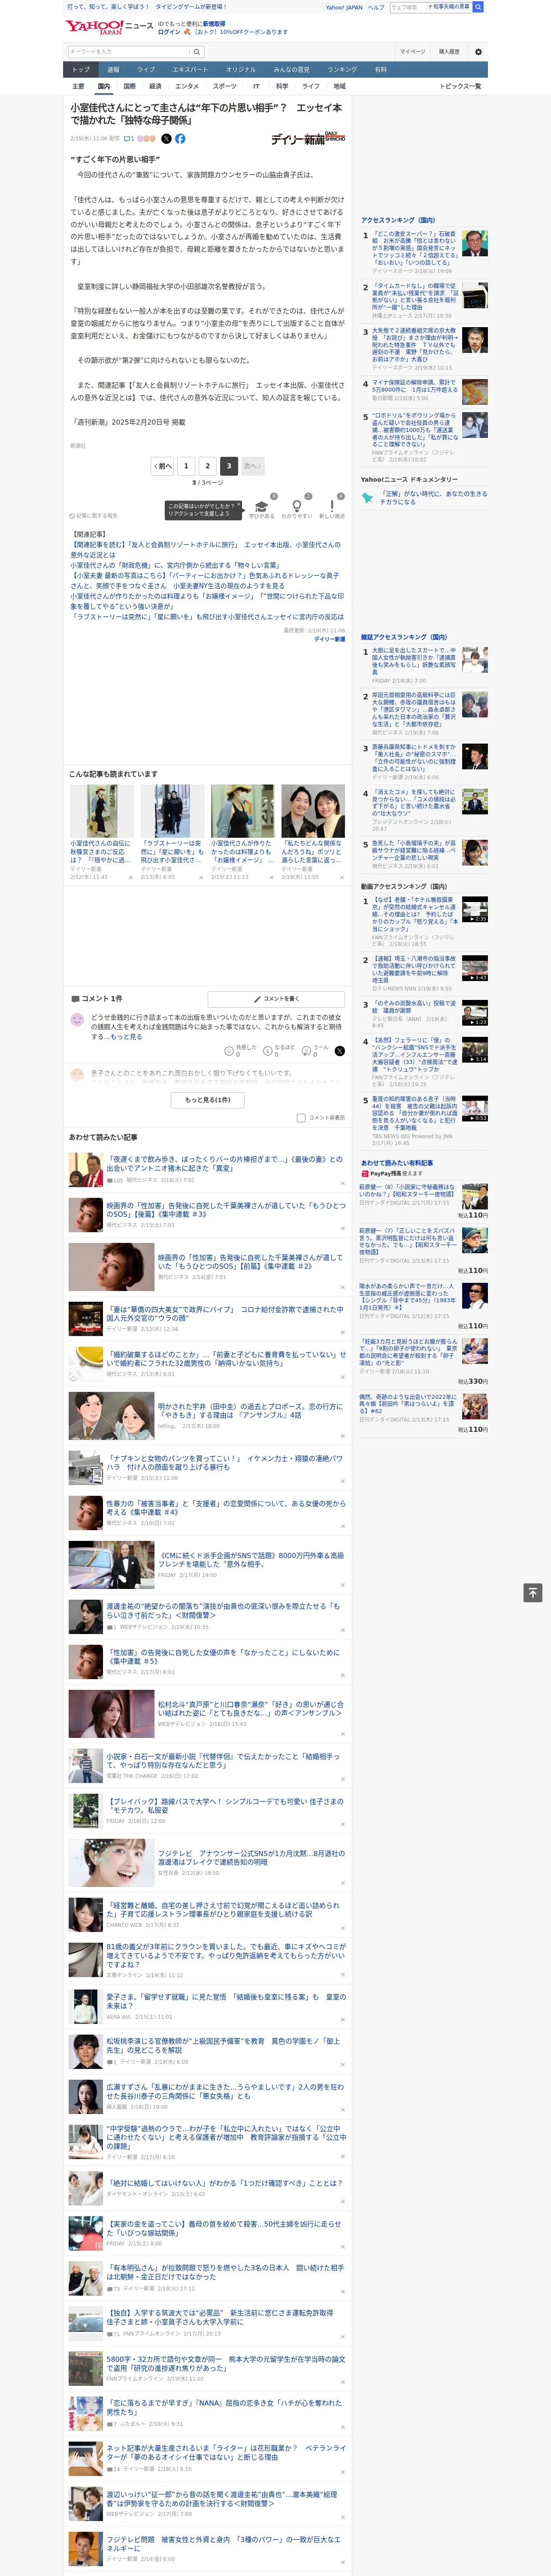
Task: Go to article page 1
Action: (x=186, y=466)
